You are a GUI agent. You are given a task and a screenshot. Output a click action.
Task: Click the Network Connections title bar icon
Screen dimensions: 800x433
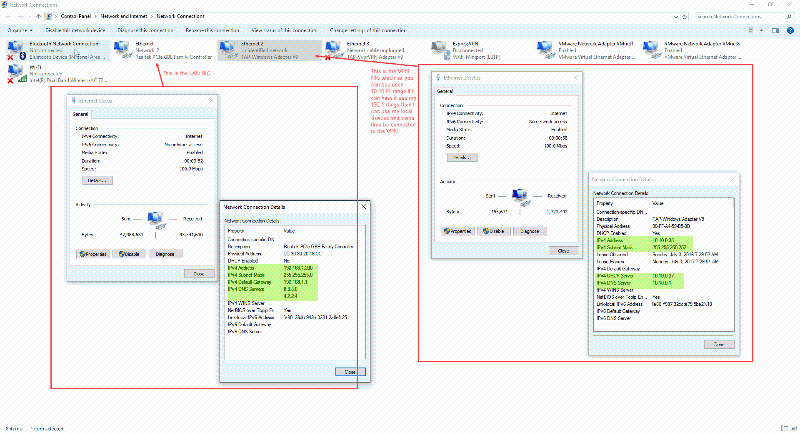pos(5,4)
